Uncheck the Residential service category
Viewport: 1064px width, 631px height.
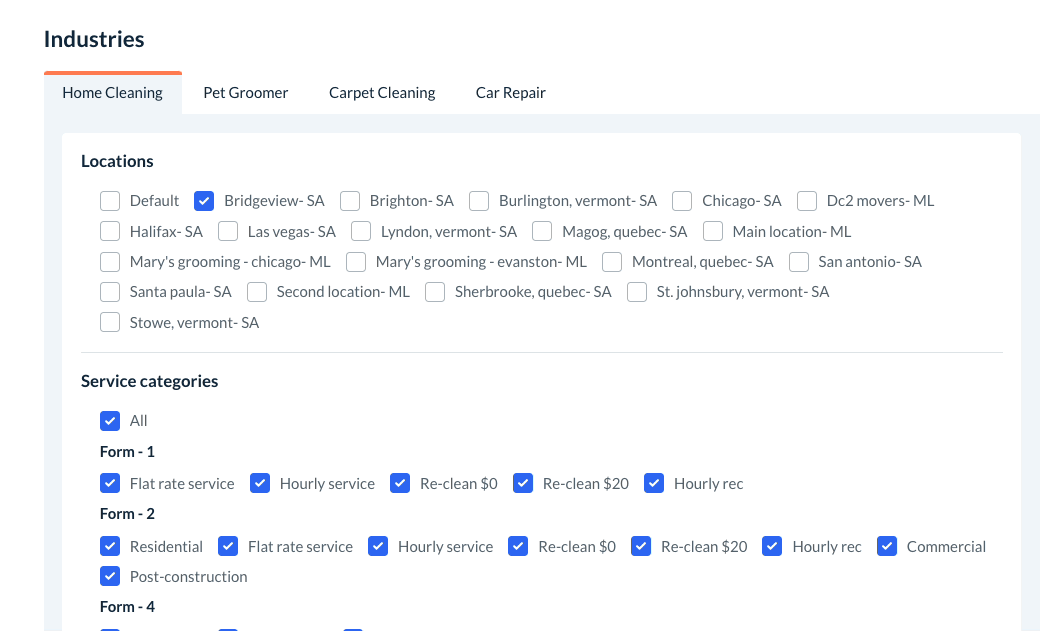[x=110, y=547]
